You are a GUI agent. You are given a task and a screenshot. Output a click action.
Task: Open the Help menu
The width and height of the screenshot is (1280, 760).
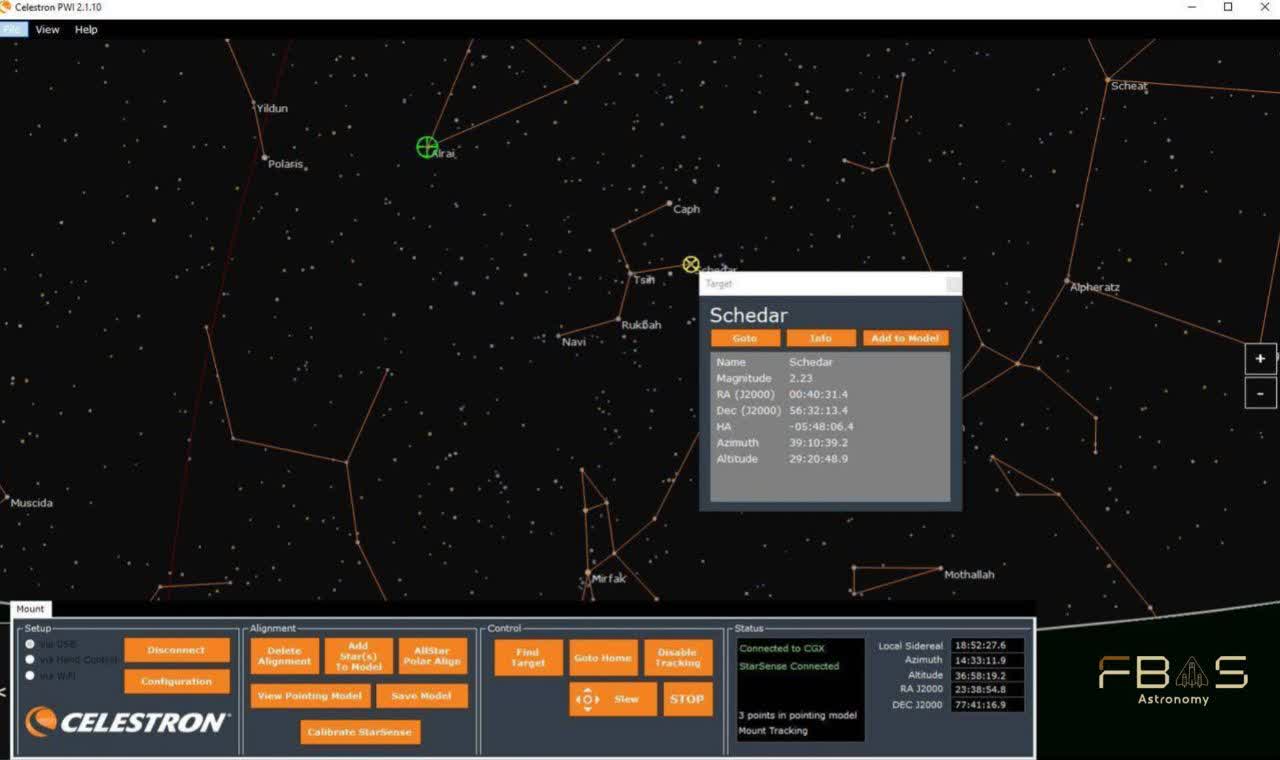pos(86,30)
